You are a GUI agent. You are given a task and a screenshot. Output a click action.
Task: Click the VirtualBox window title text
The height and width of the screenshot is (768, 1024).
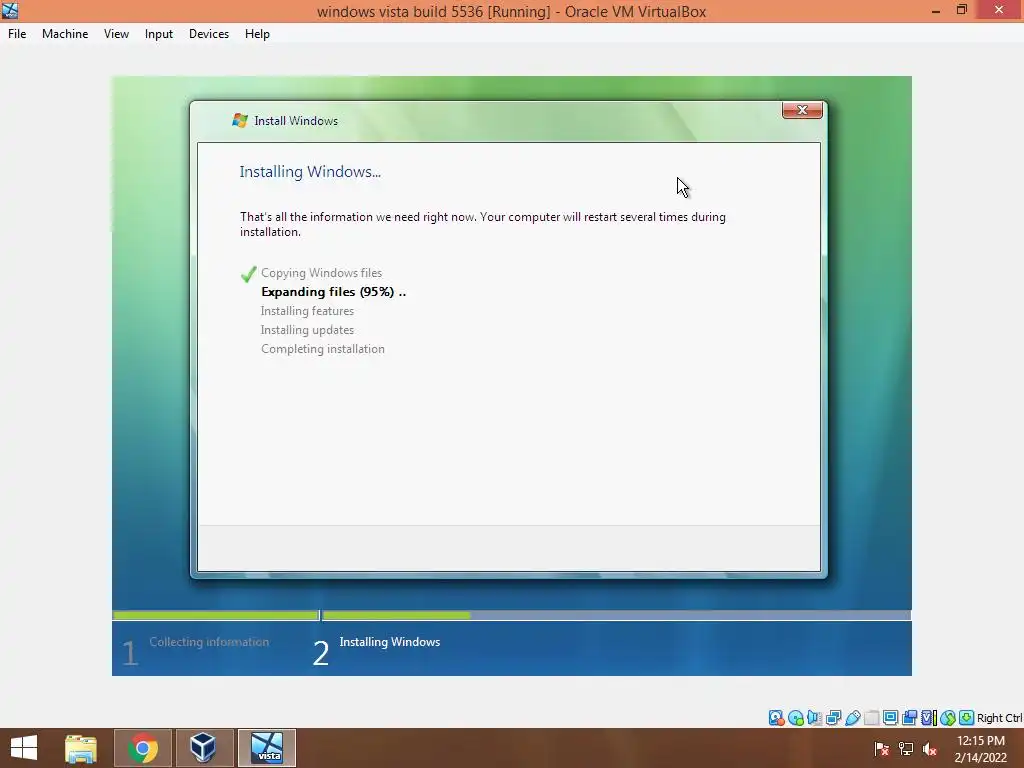click(511, 11)
